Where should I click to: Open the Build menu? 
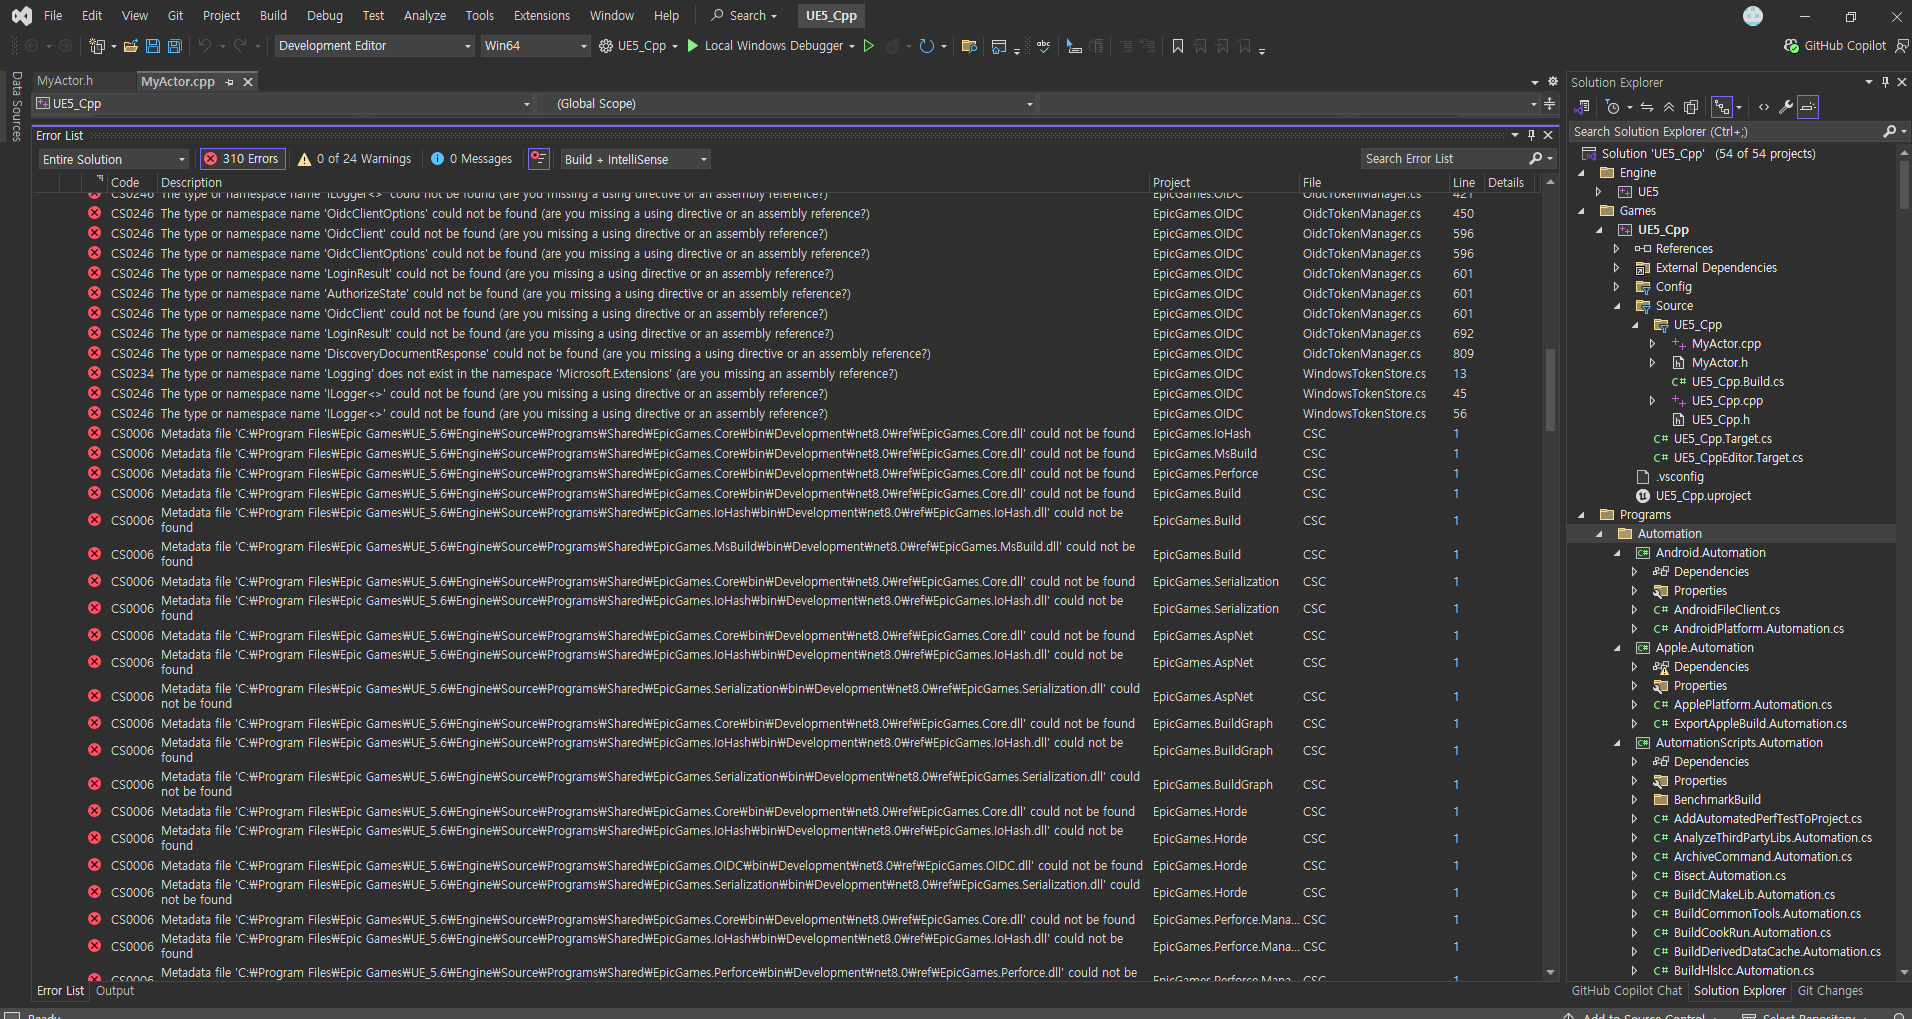[273, 16]
